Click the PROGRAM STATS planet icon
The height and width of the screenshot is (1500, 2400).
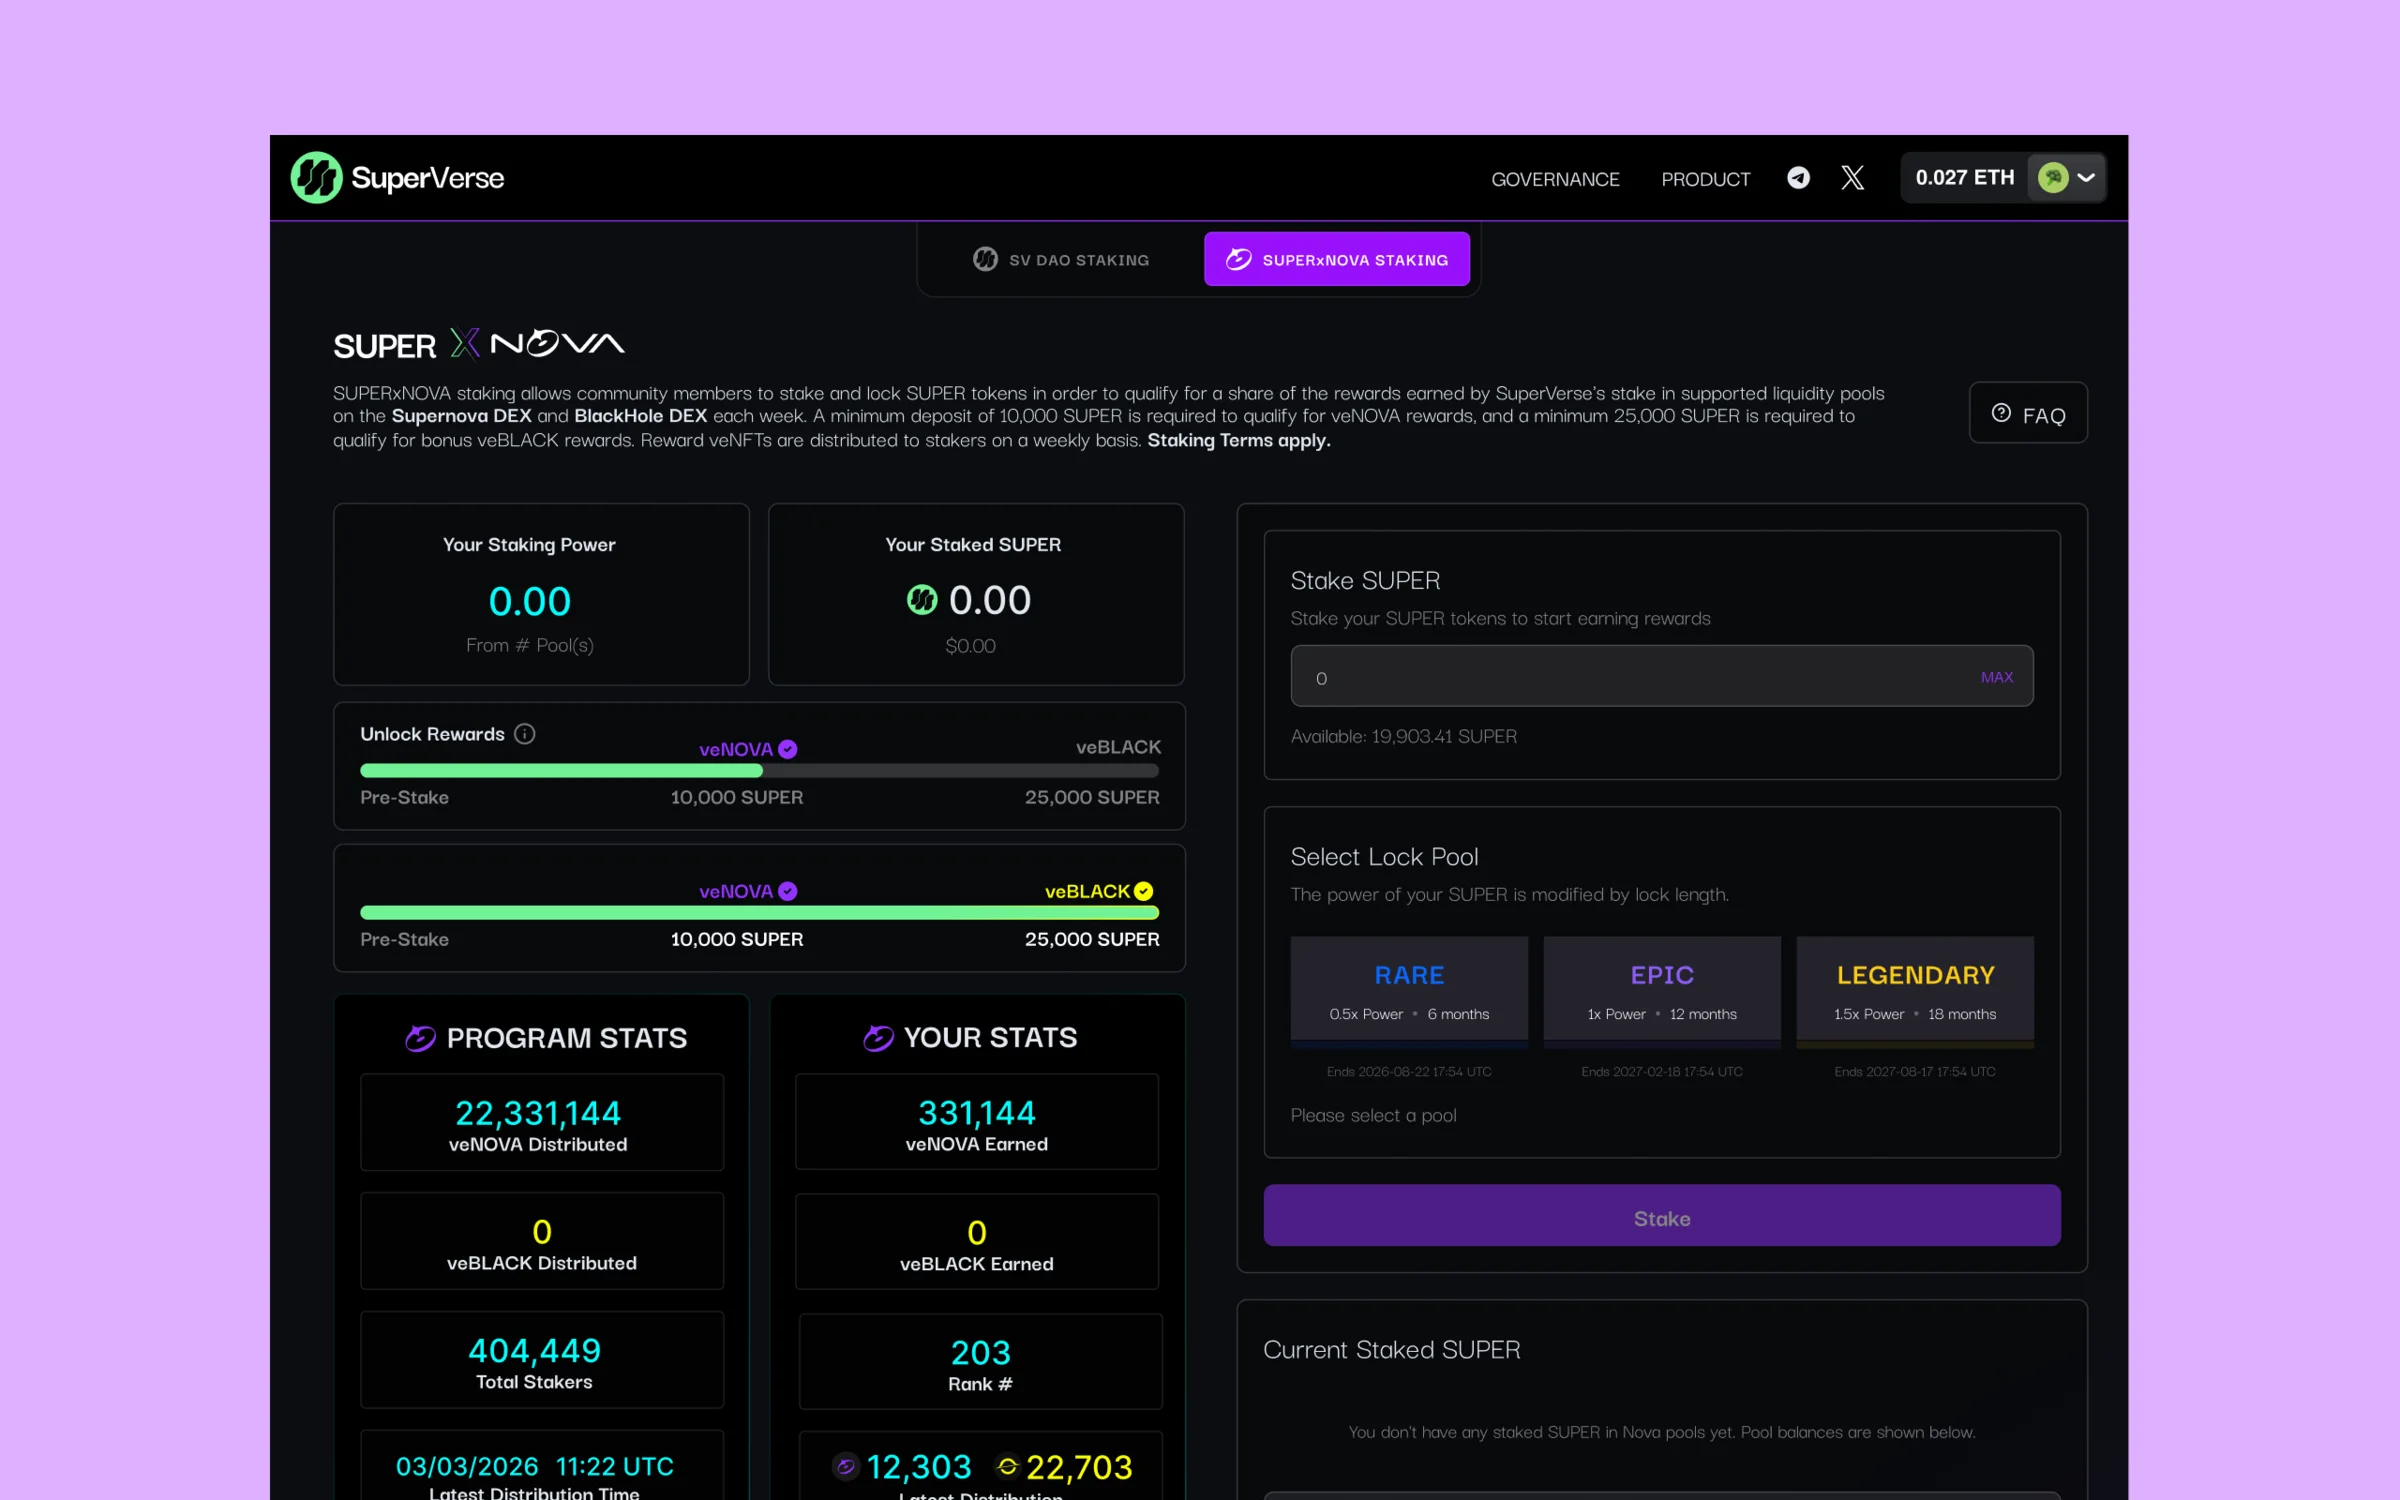[x=420, y=1038]
